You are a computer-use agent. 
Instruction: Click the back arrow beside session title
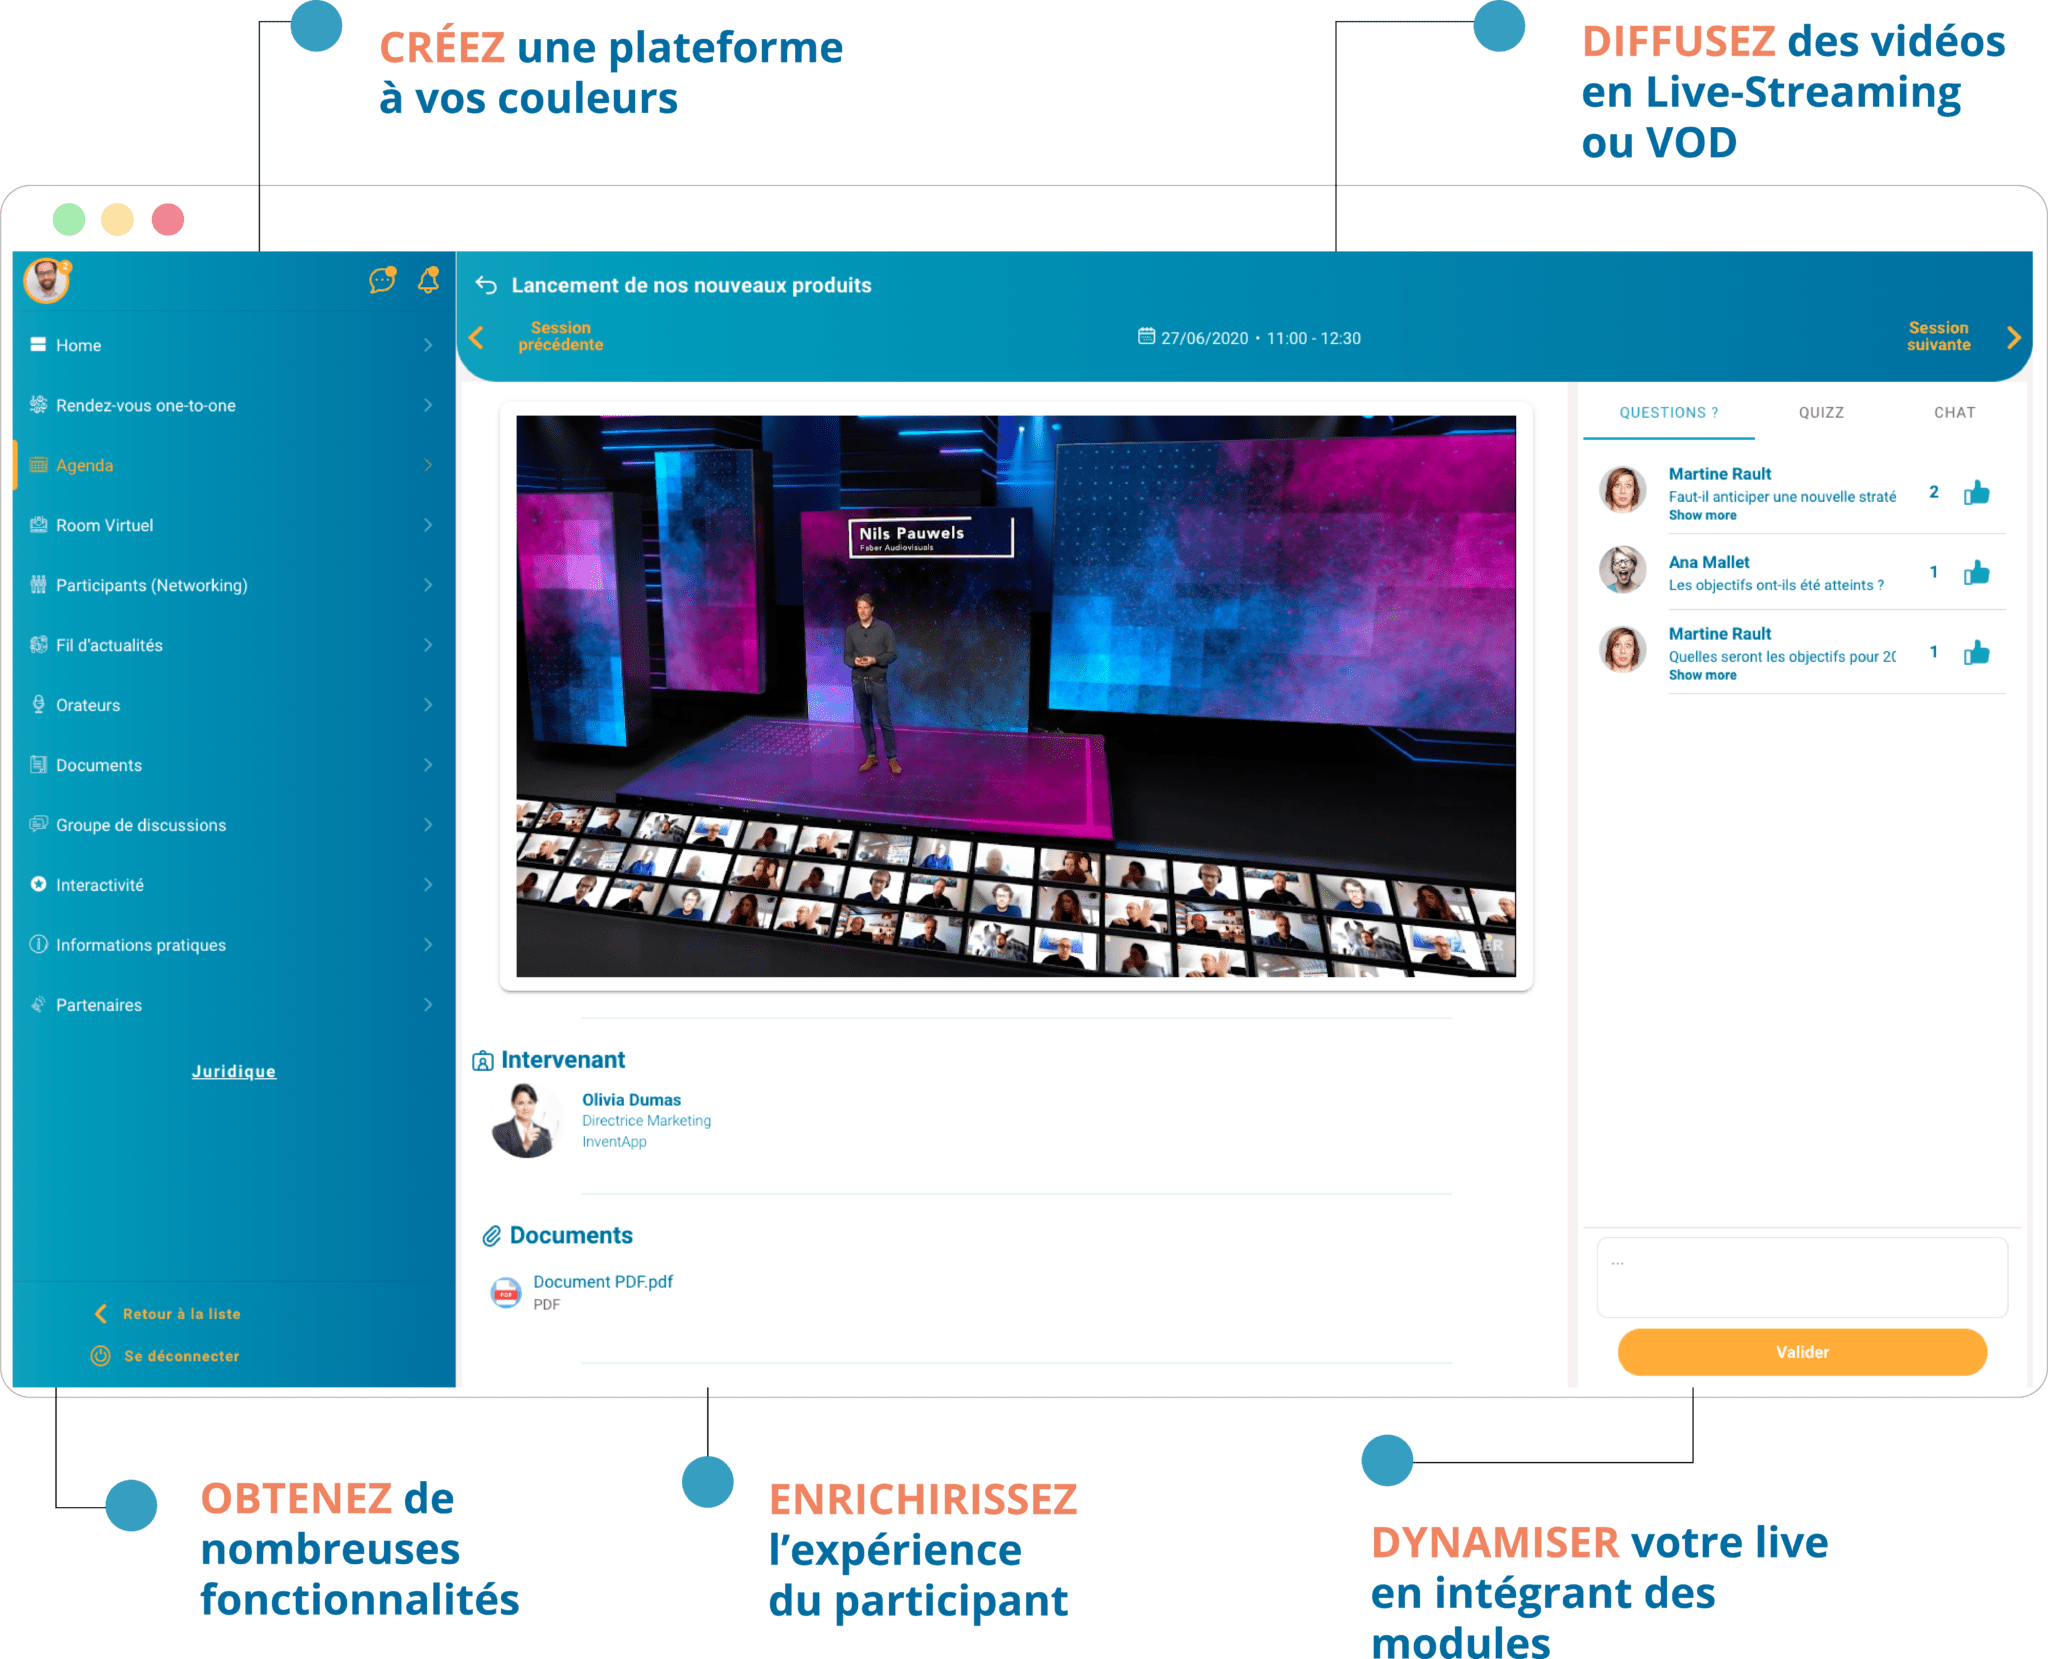[486, 285]
